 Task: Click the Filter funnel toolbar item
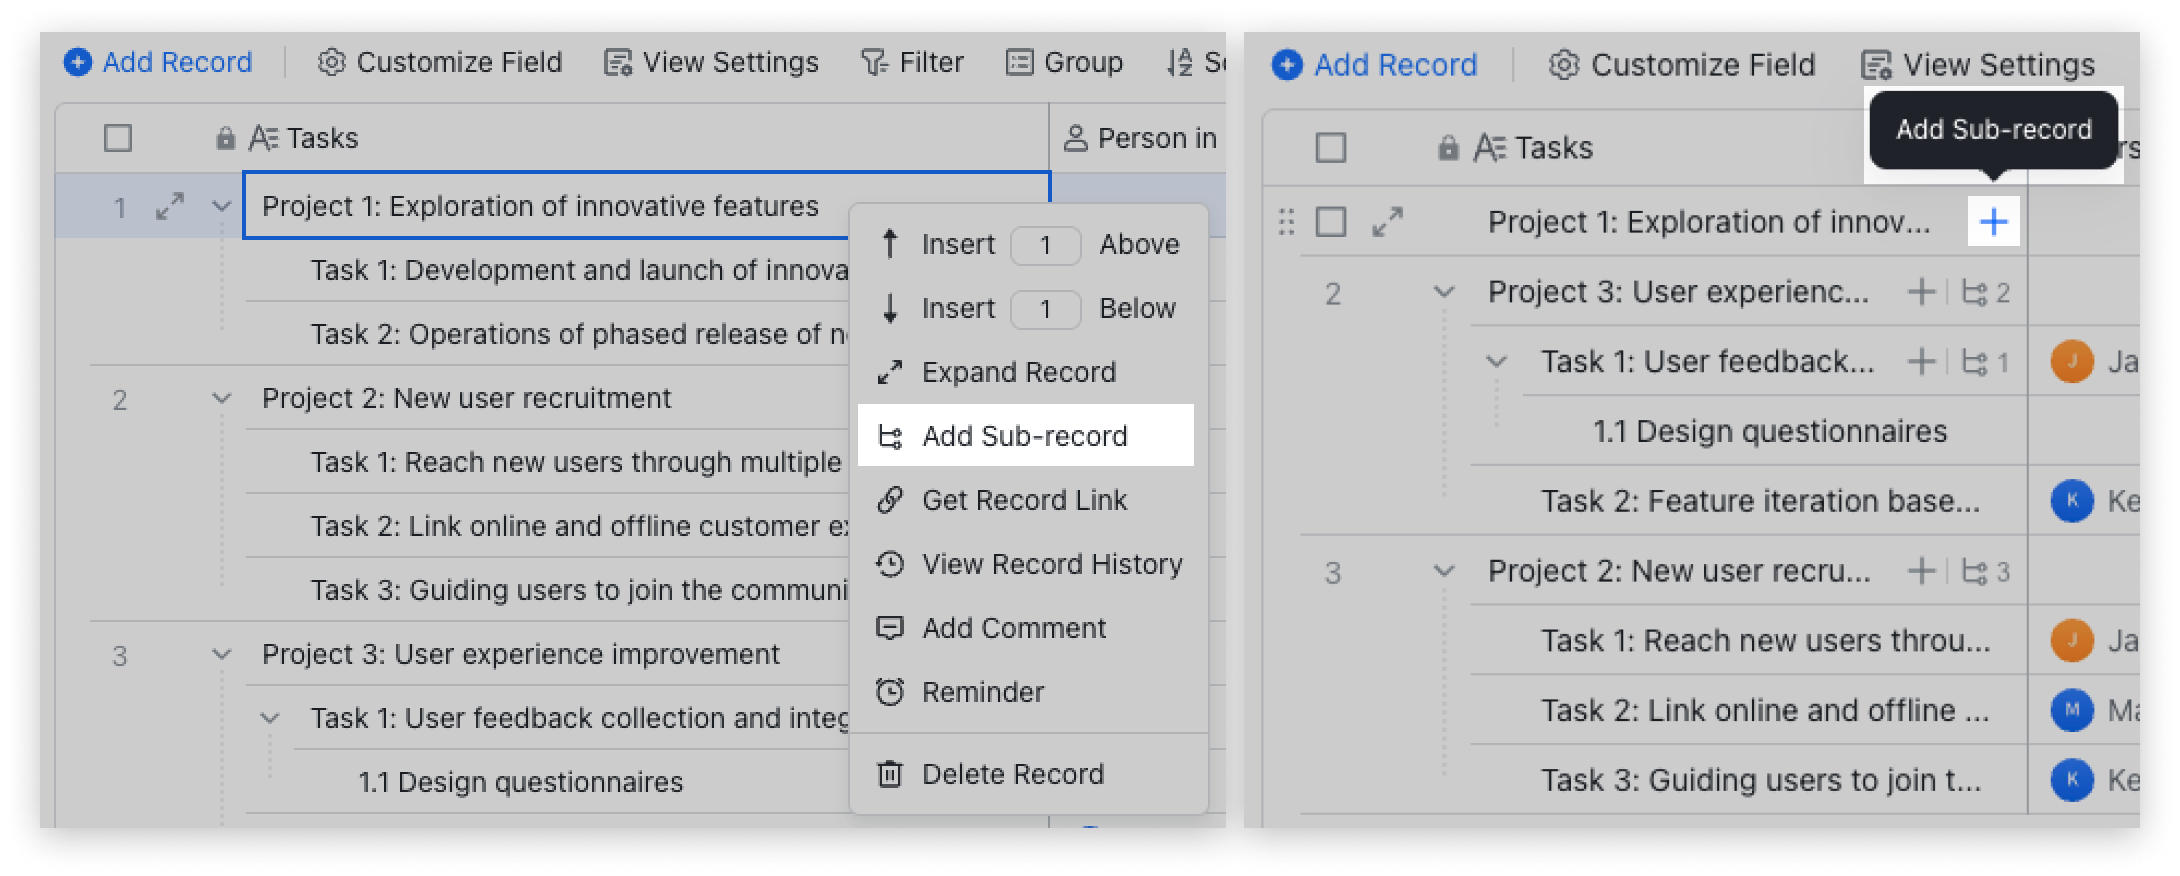pyautogui.click(x=911, y=63)
